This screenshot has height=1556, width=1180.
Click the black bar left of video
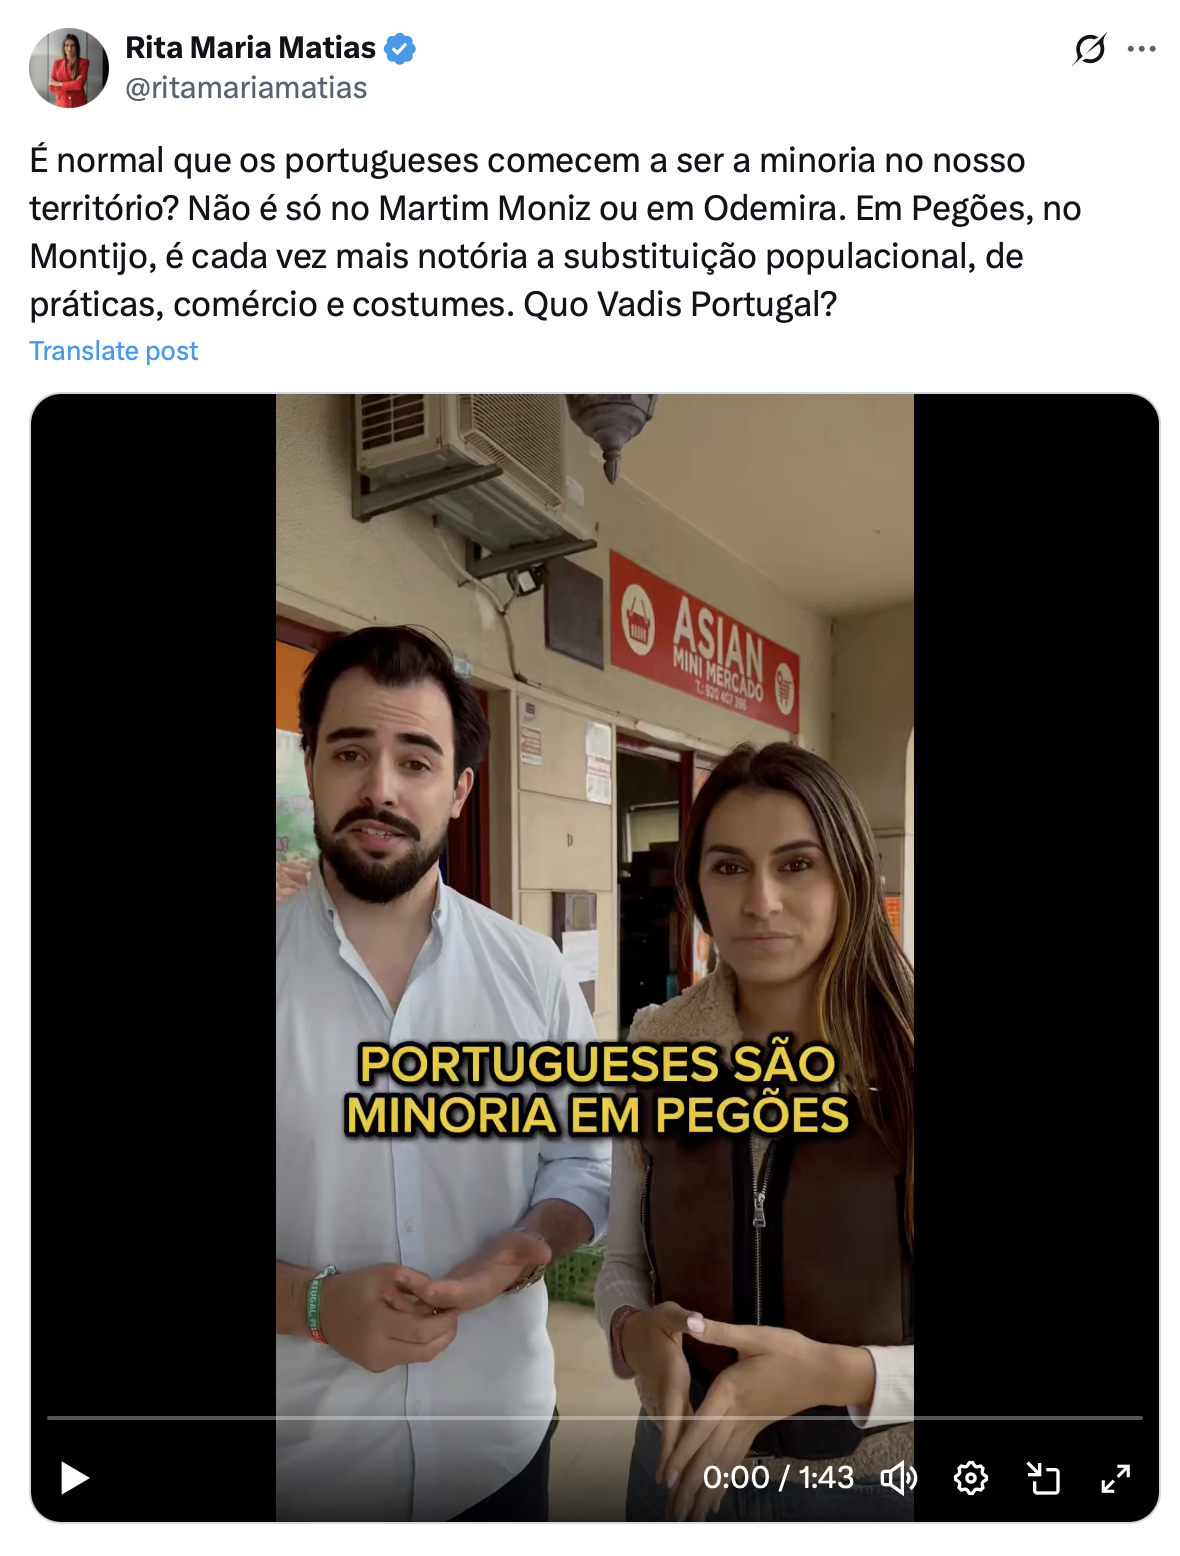point(154,900)
